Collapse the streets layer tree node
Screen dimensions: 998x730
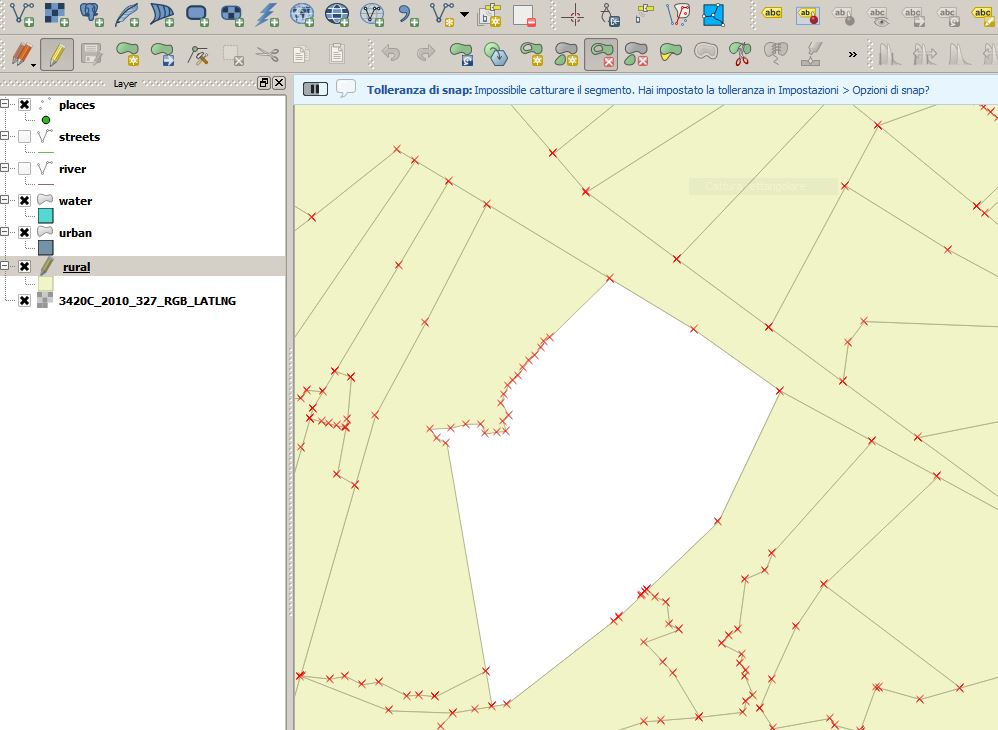point(5,135)
